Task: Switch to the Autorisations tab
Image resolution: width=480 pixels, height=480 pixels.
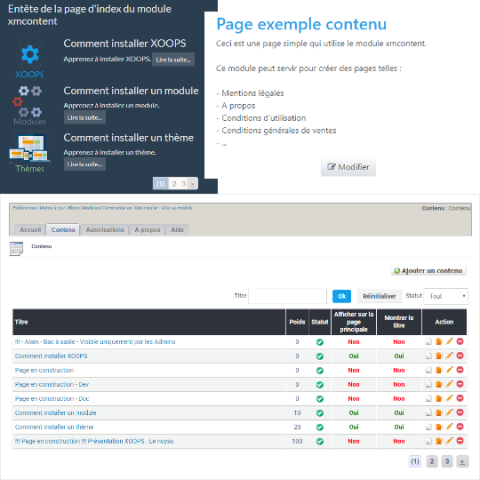Action: 105,230
